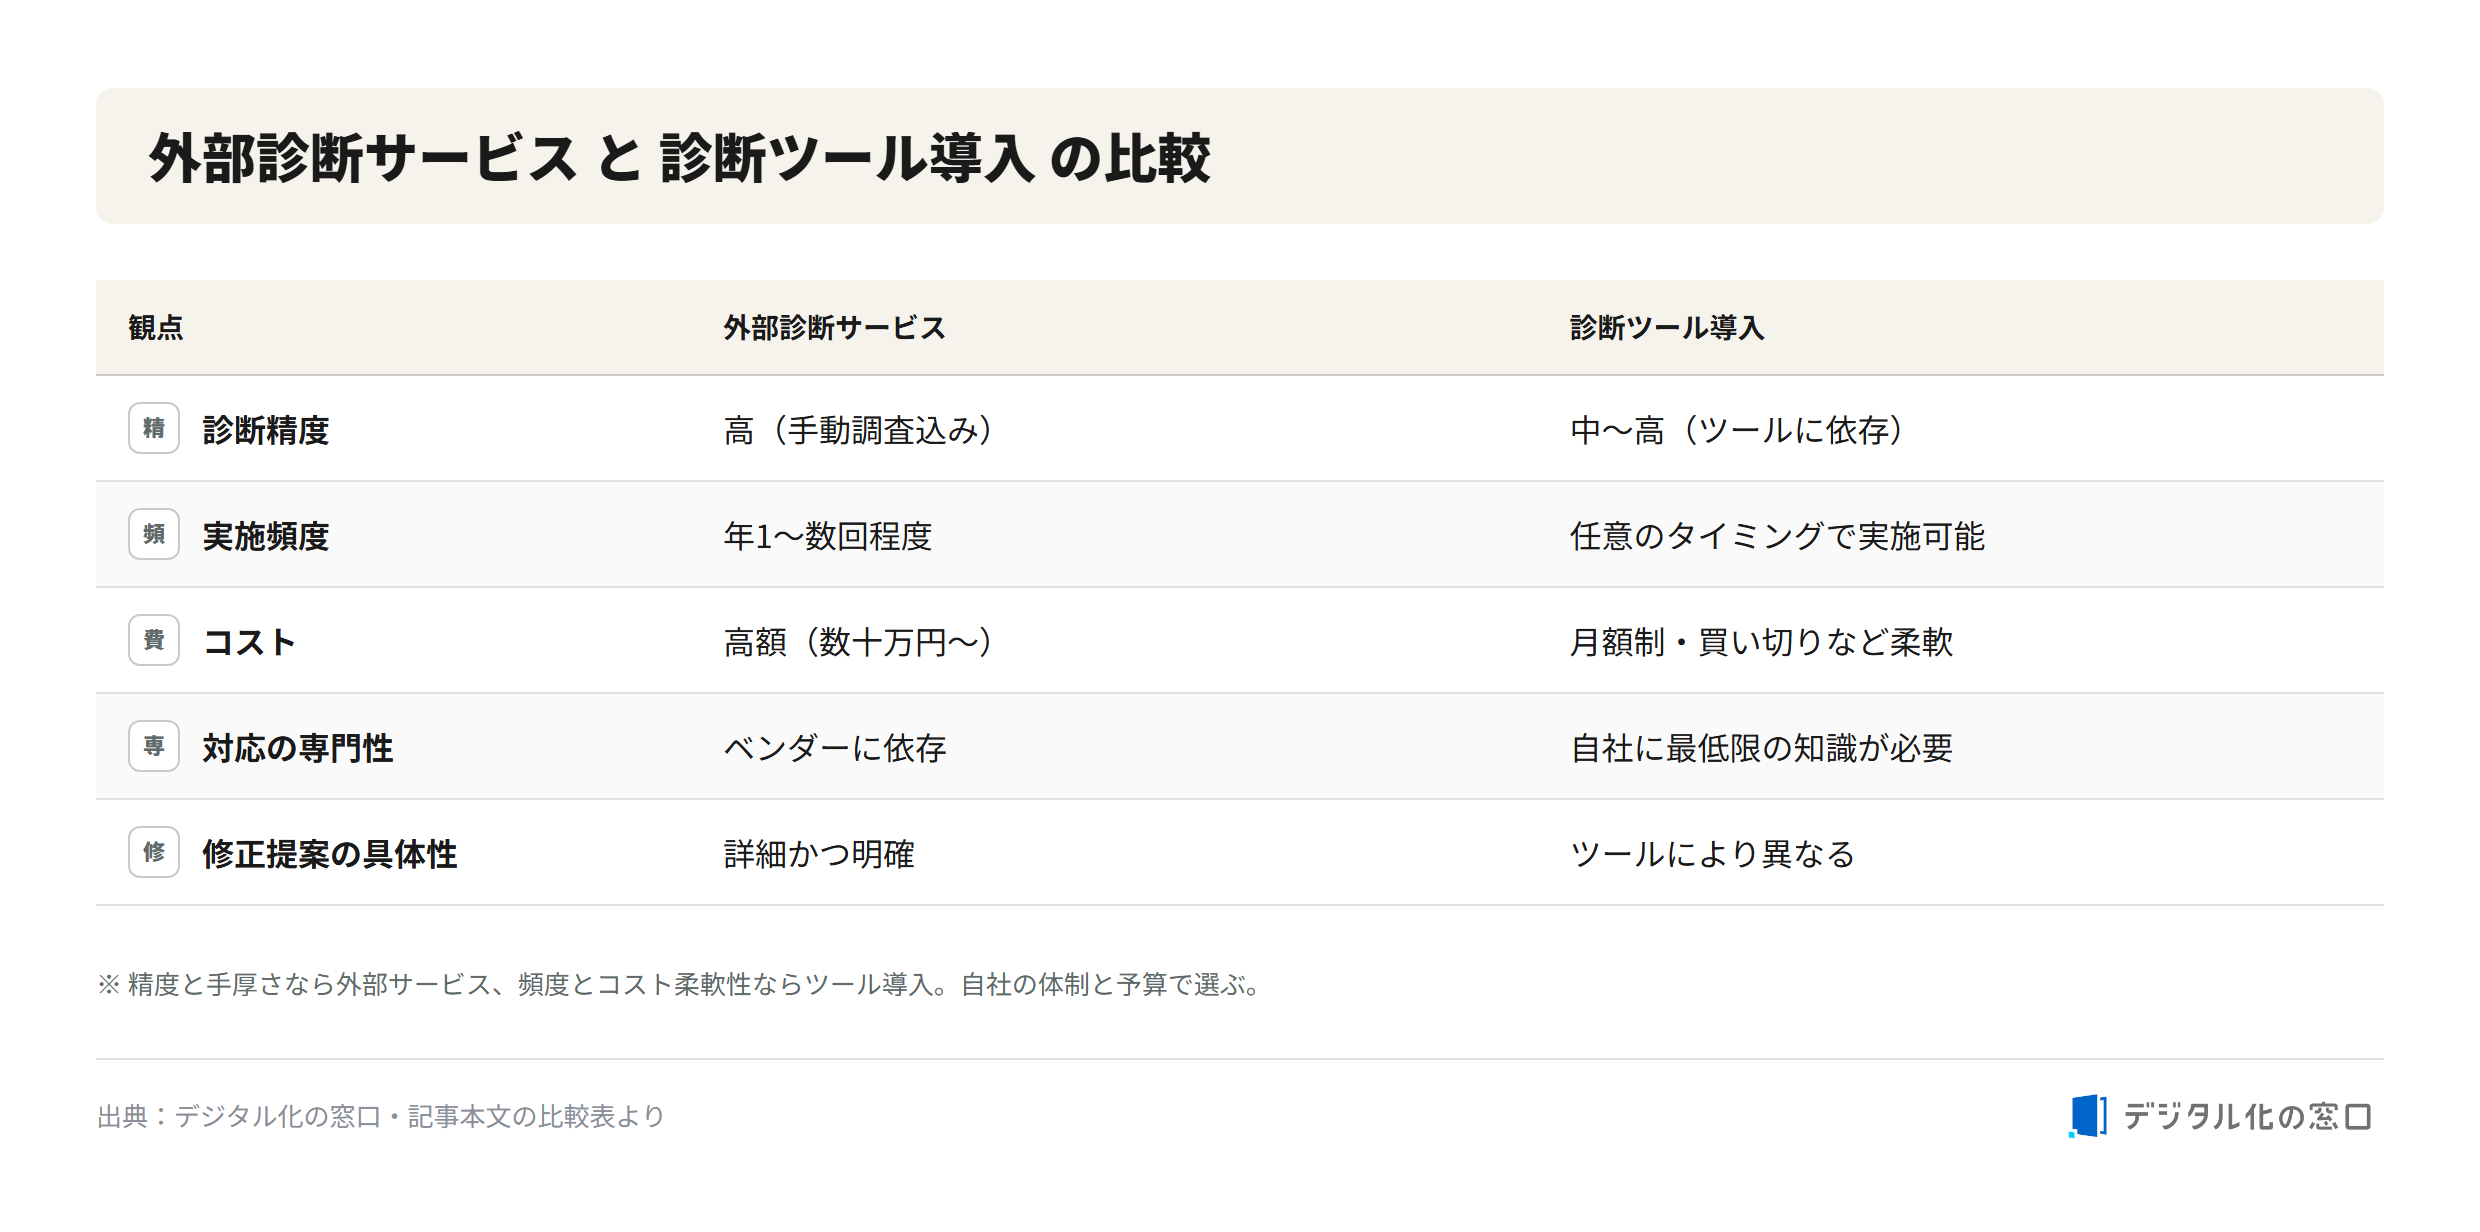The height and width of the screenshot is (1232, 2480).
Task: Click the 実施頻度 row label
Action: 266,536
